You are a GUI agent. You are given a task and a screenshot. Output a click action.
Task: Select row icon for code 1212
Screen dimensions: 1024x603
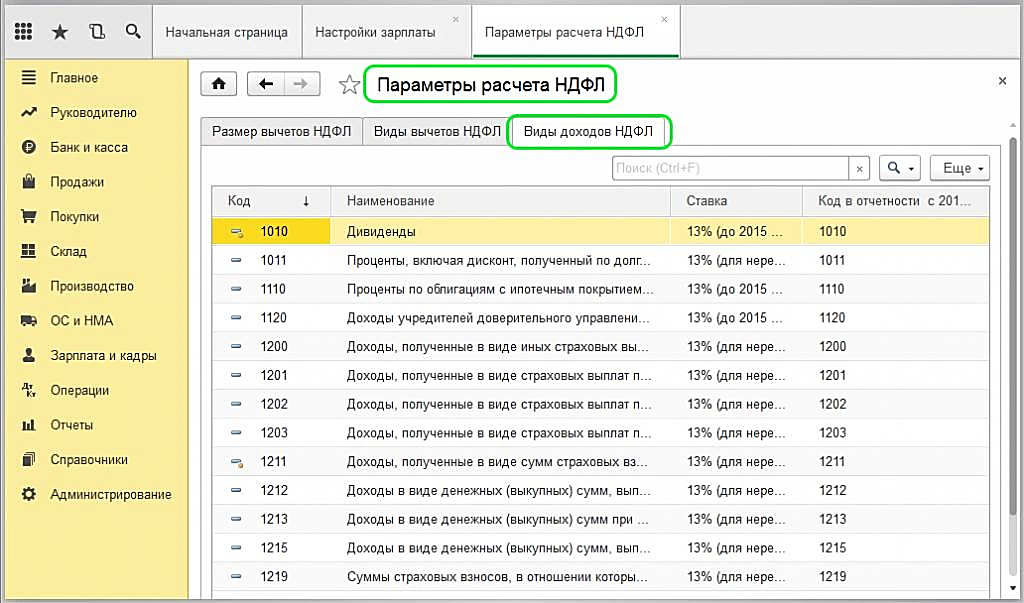pyautogui.click(x=236, y=491)
